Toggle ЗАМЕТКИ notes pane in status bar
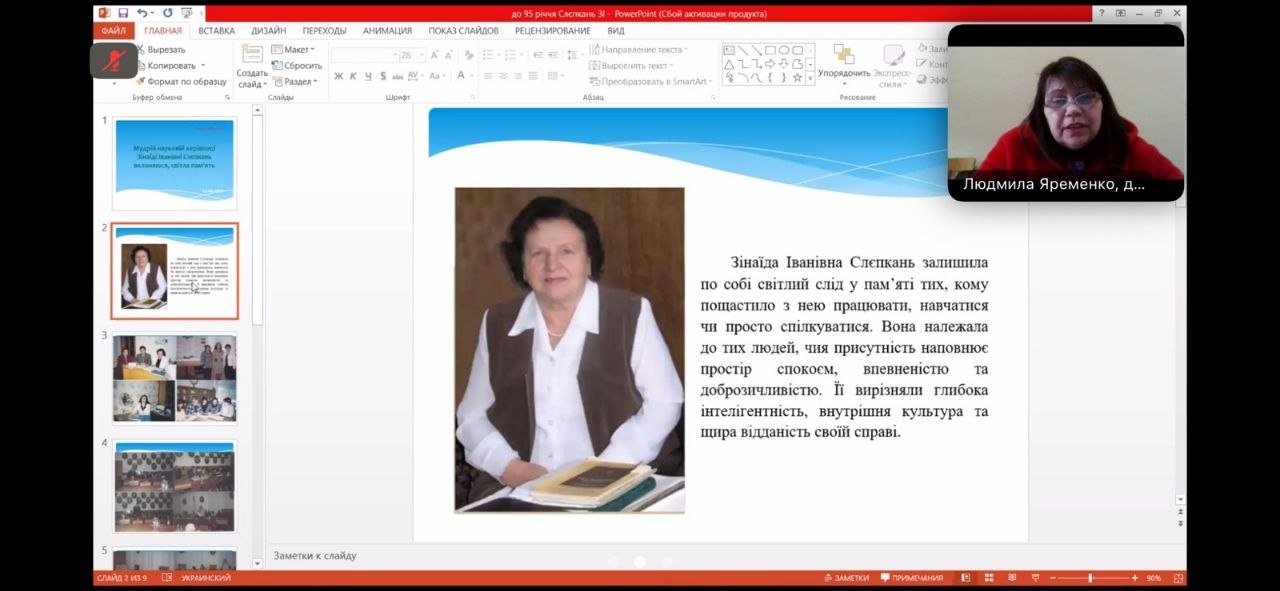The height and width of the screenshot is (591, 1280). [x=846, y=578]
